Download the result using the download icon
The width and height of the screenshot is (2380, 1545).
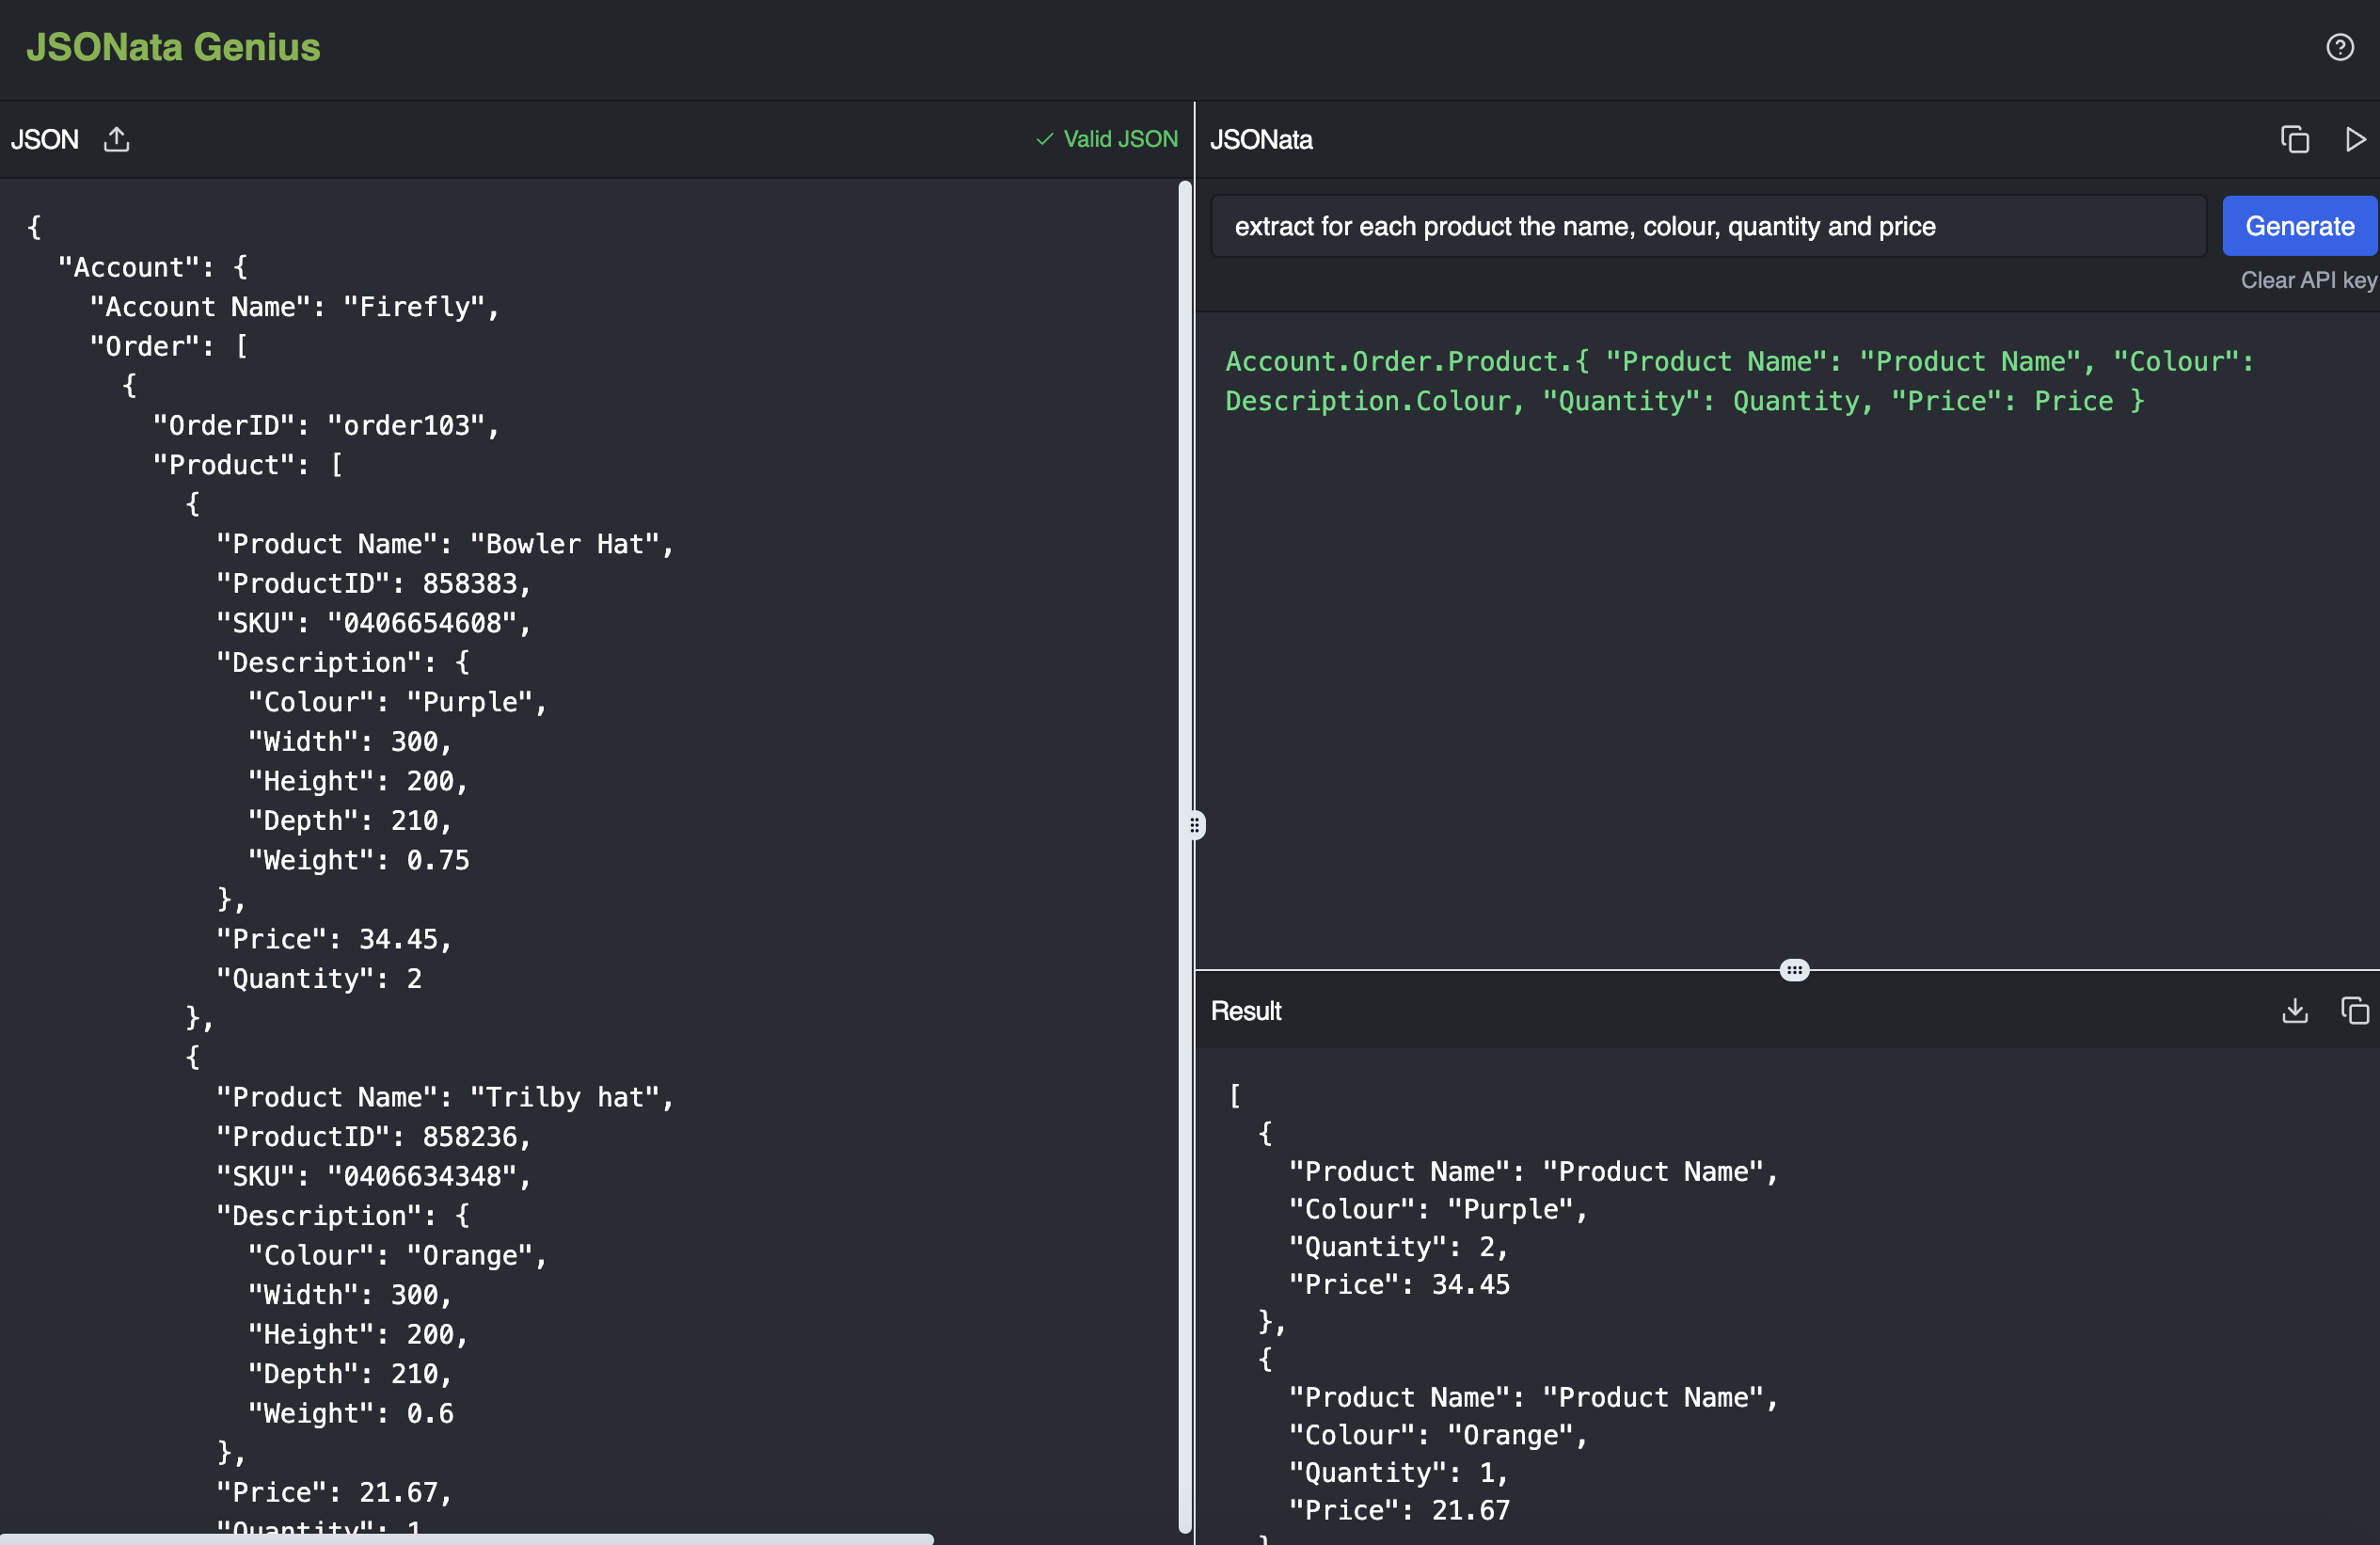2295,1011
